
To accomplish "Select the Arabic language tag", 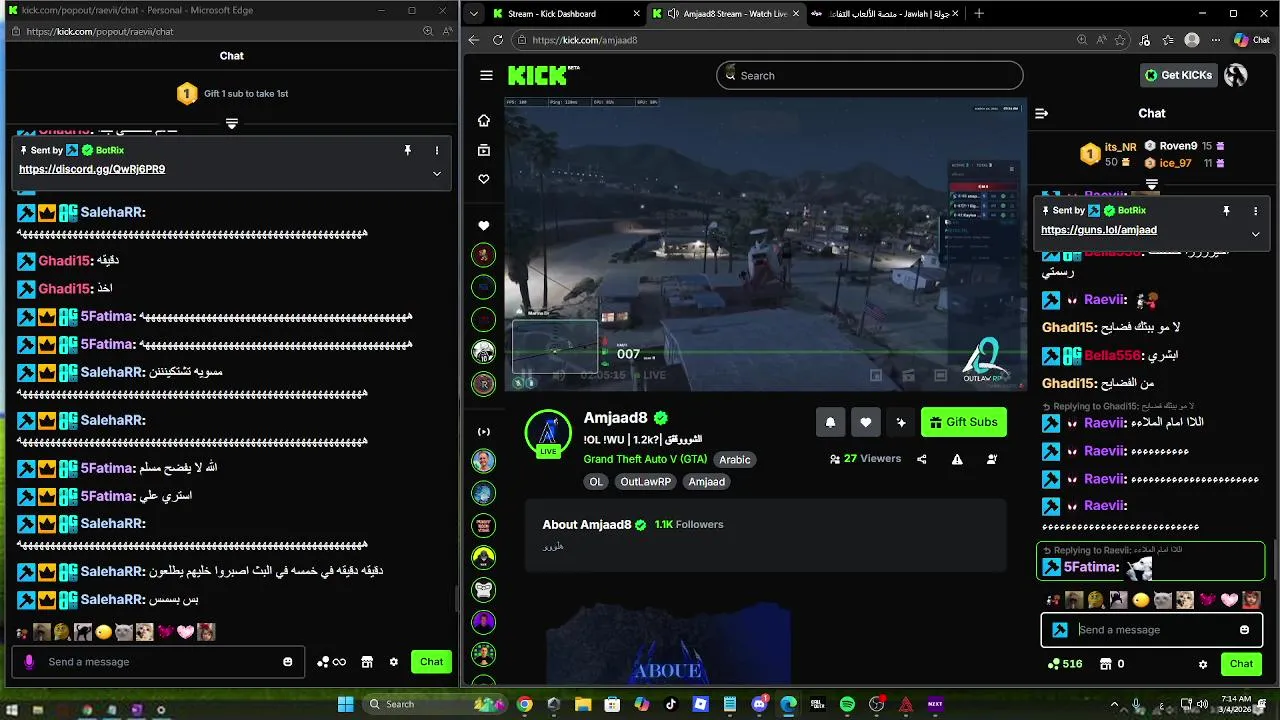I will point(735,460).
